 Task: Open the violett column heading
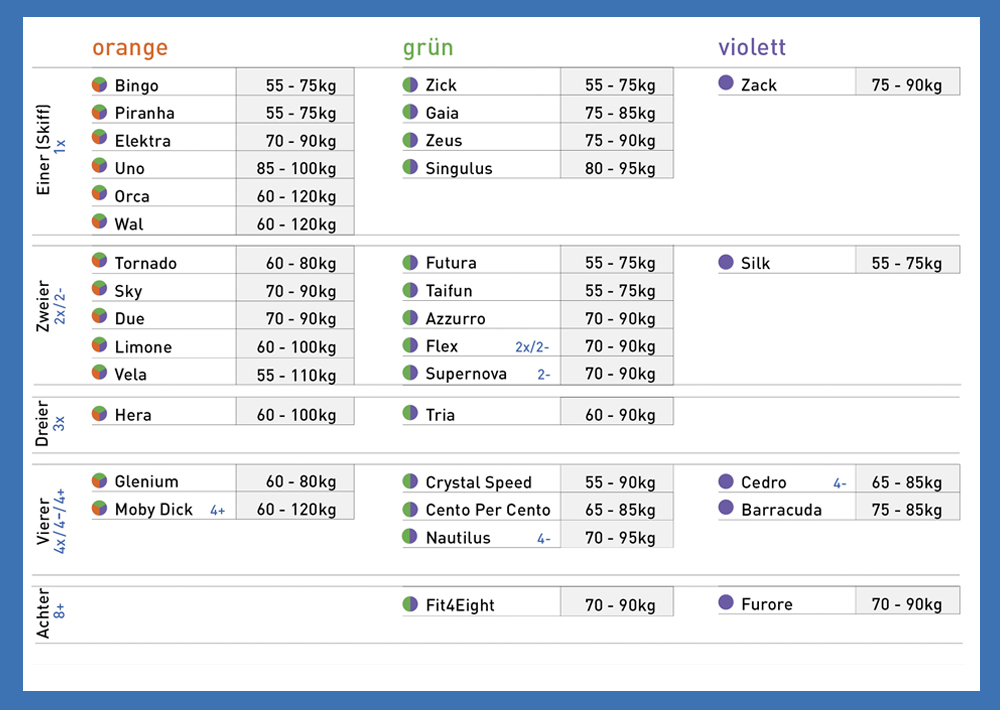click(752, 48)
